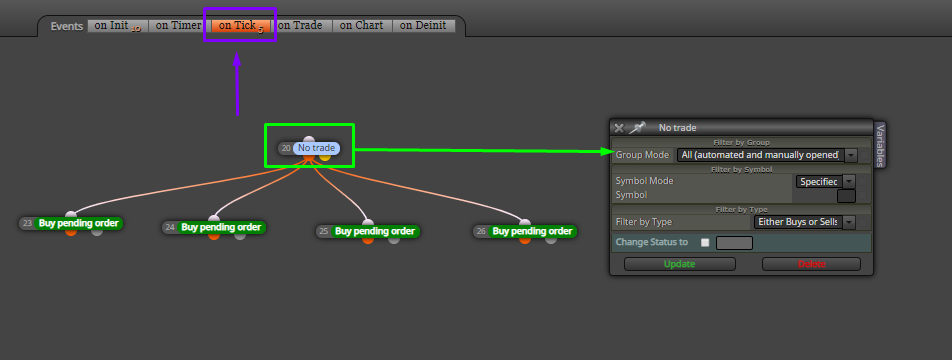The width and height of the screenshot is (952, 360).
Task: Click the Symbol input field
Action: point(846,195)
